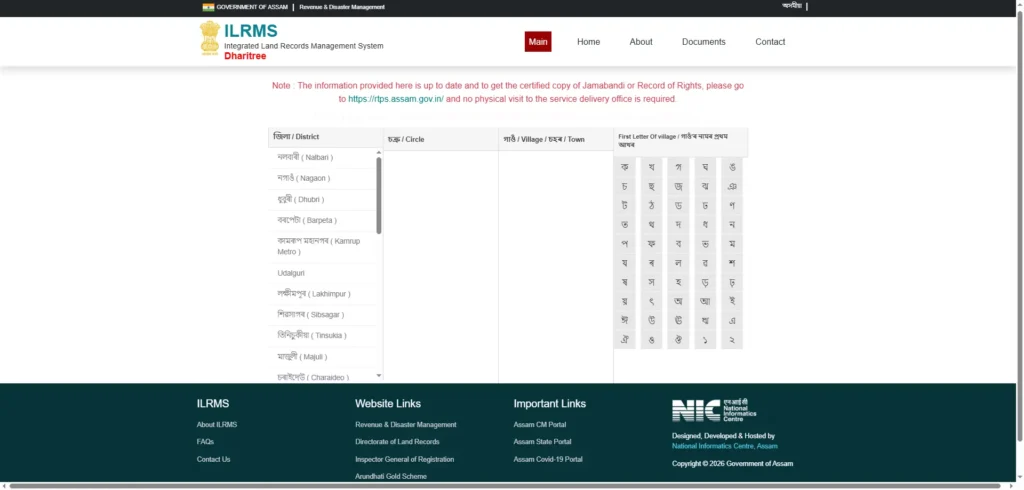Select Barpeta district
Screen dimensions: 1024x490
click(323, 220)
